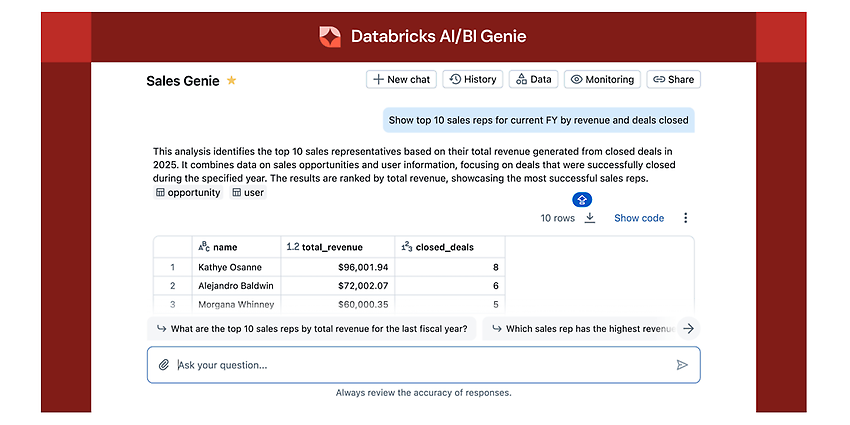This screenshot has width=850, height=425.
Task: Click the right arrow for more suggestions
Action: (688, 329)
